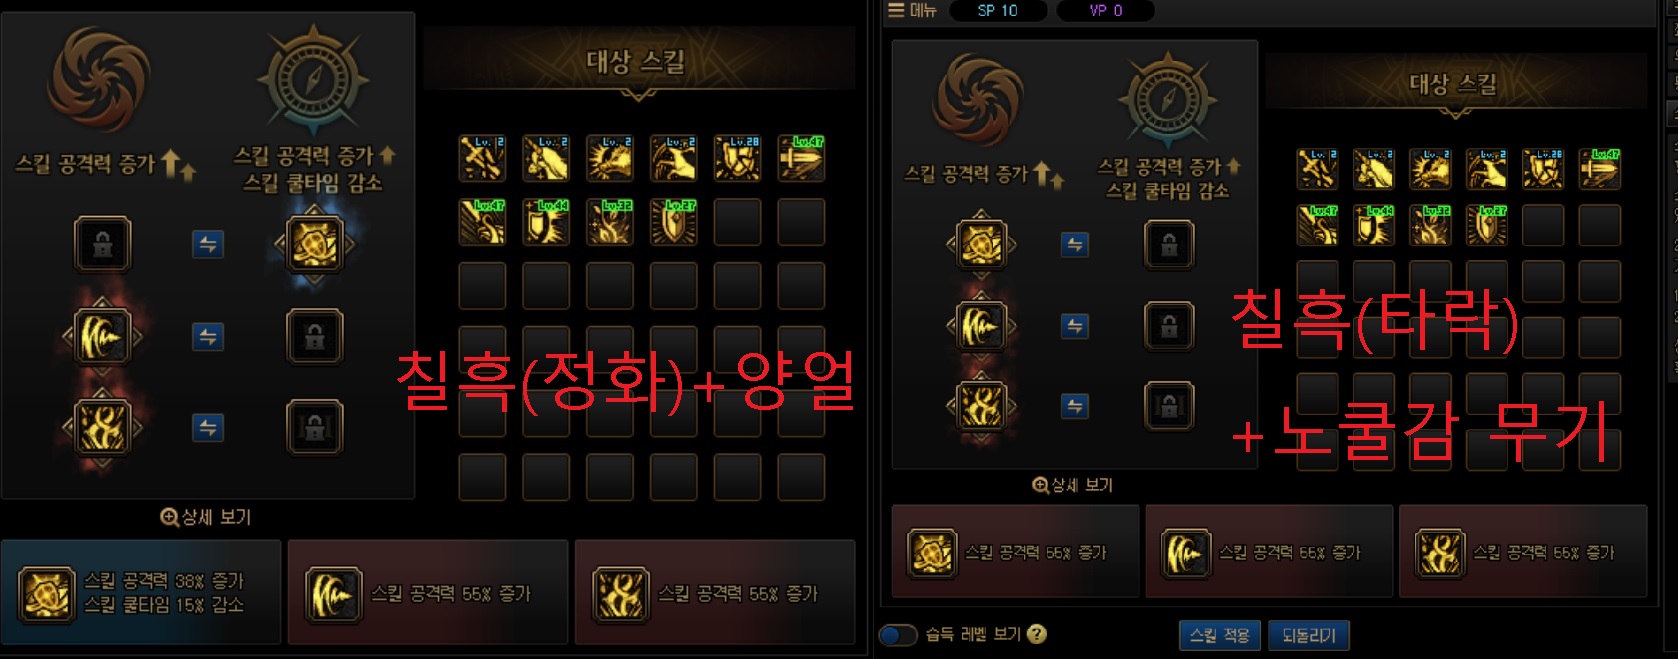This screenshot has height=659, width=1678.
Task: Click the top locked slot in left panel
Action: click(x=103, y=244)
